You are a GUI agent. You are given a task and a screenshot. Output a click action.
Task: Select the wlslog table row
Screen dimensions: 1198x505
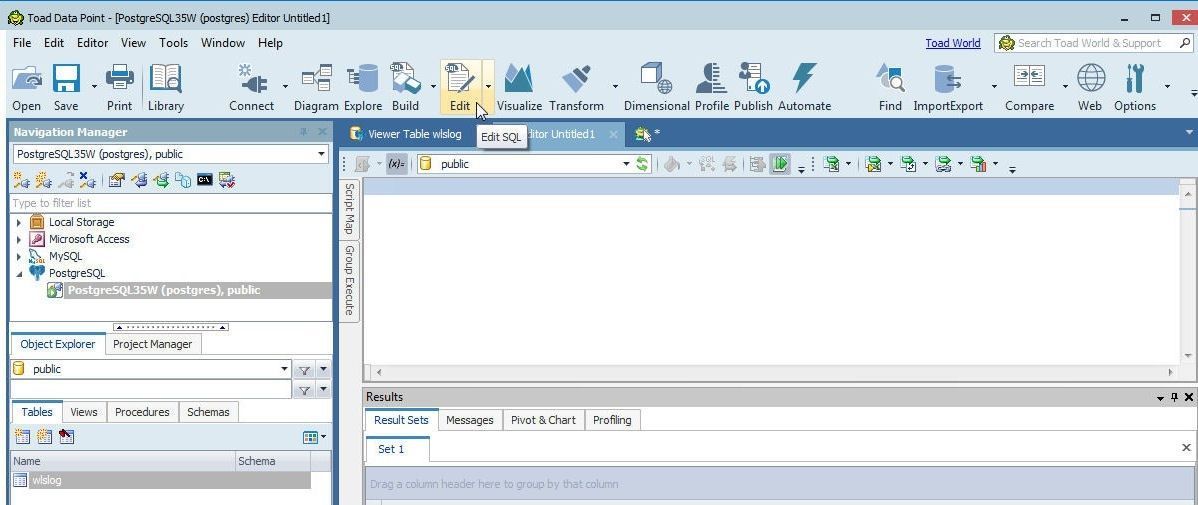point(162,480)
